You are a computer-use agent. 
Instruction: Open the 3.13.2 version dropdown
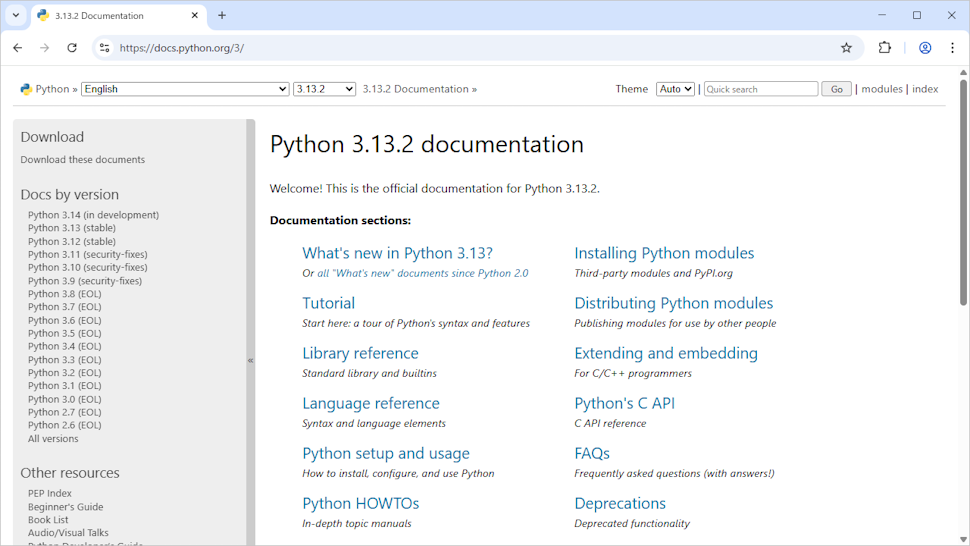coord(324,89)
